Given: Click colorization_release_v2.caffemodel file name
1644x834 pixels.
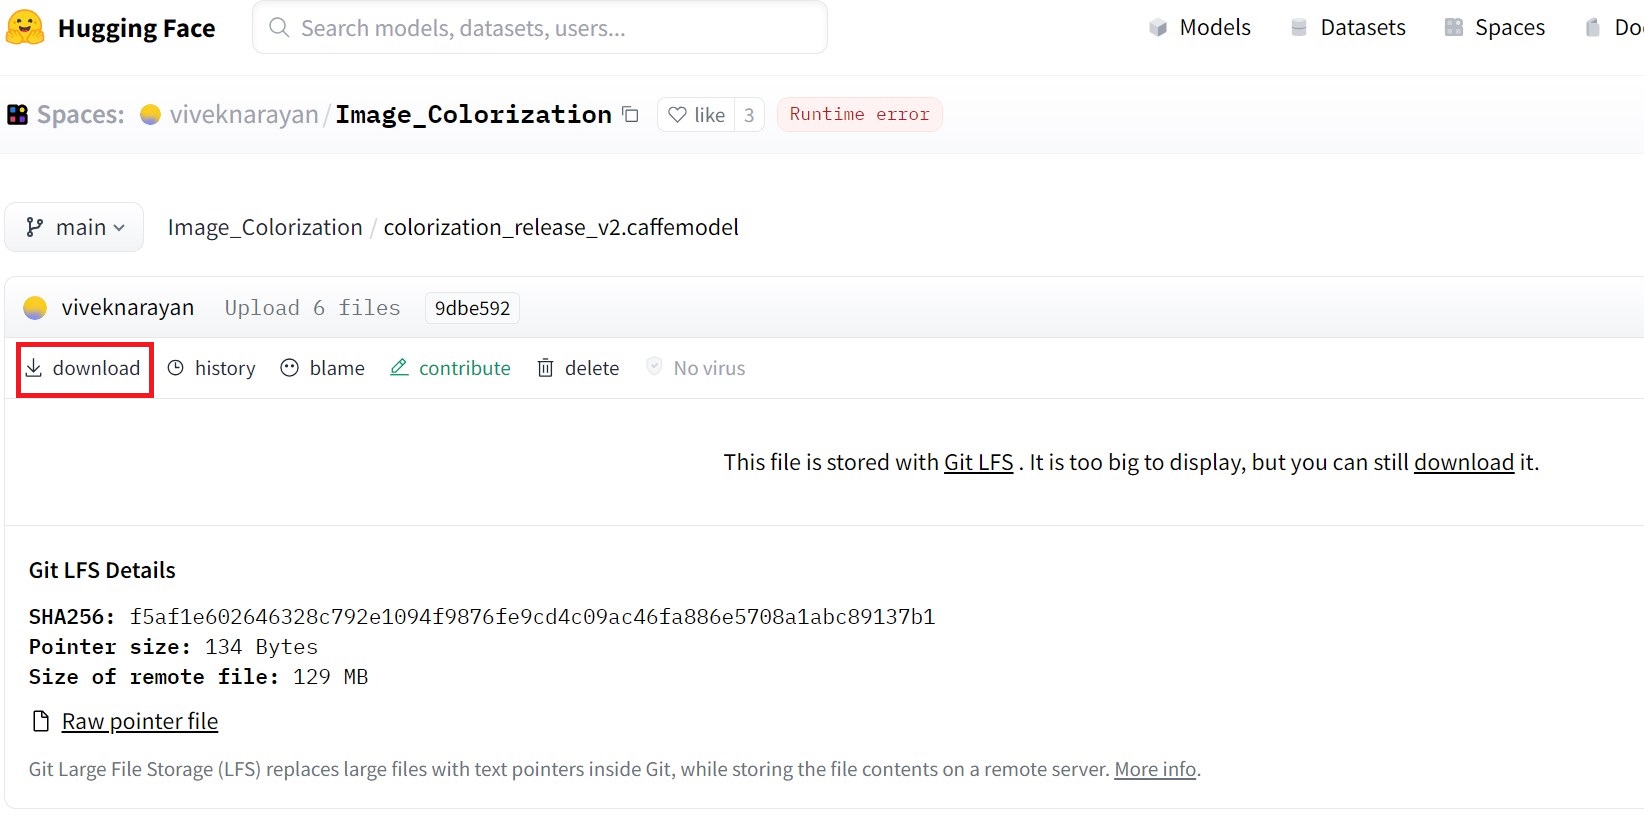Looking at the screenshot, I should 561,228.
